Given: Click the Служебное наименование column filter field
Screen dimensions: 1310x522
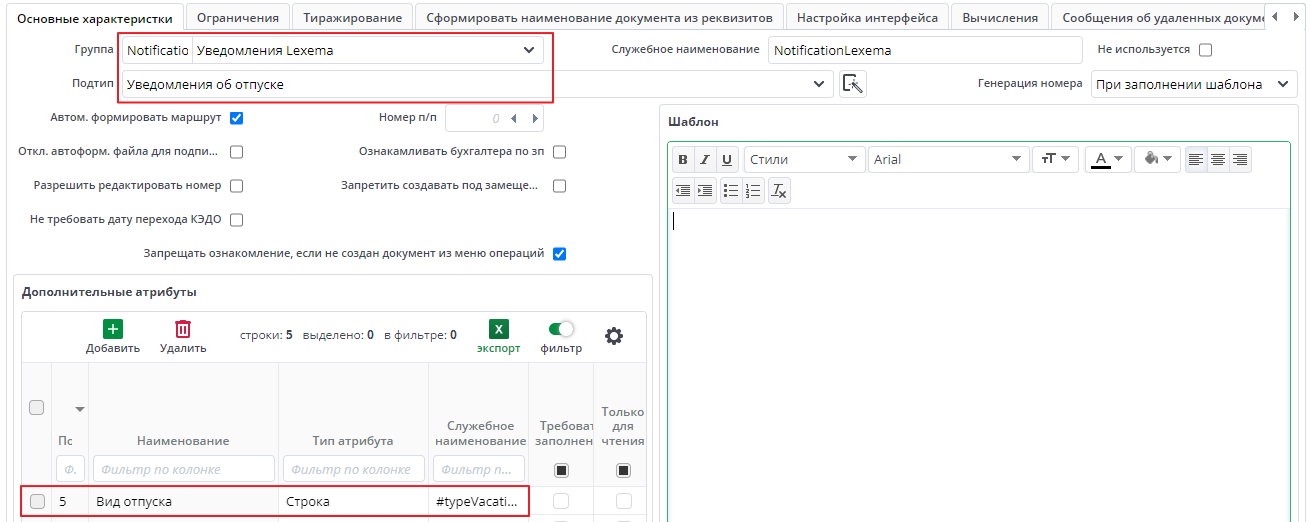Looking at the screenshot, I should (479, 469).
